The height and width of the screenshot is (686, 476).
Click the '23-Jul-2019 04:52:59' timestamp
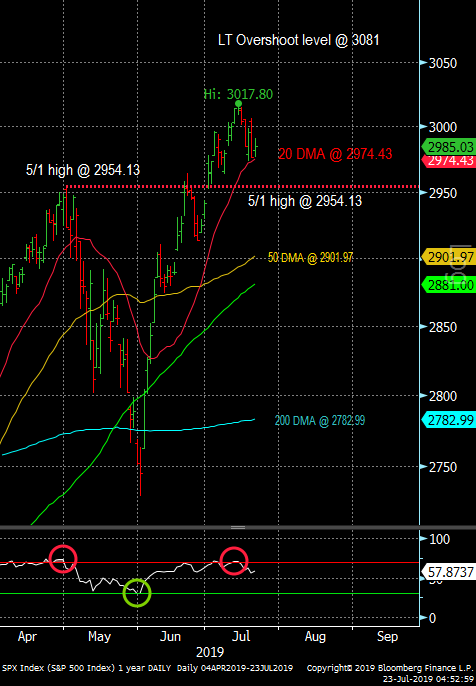pos(429,679)
